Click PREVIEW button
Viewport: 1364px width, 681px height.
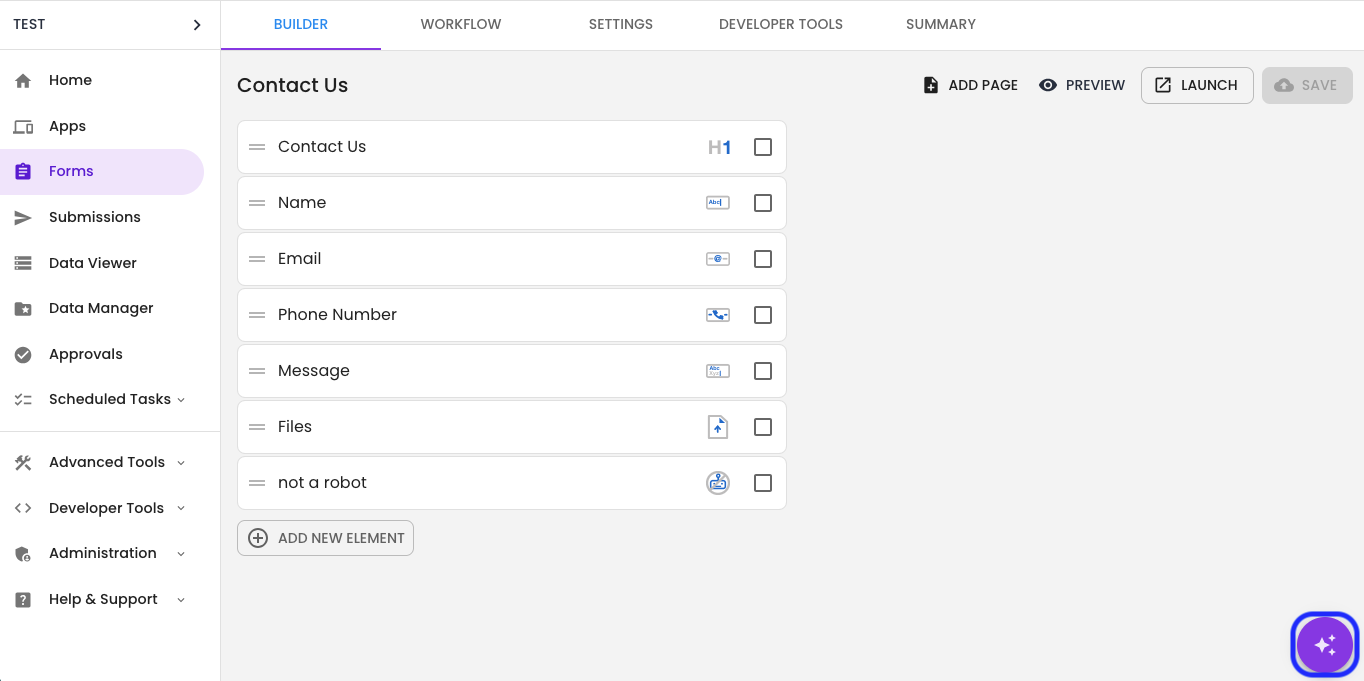[1082, 86]
